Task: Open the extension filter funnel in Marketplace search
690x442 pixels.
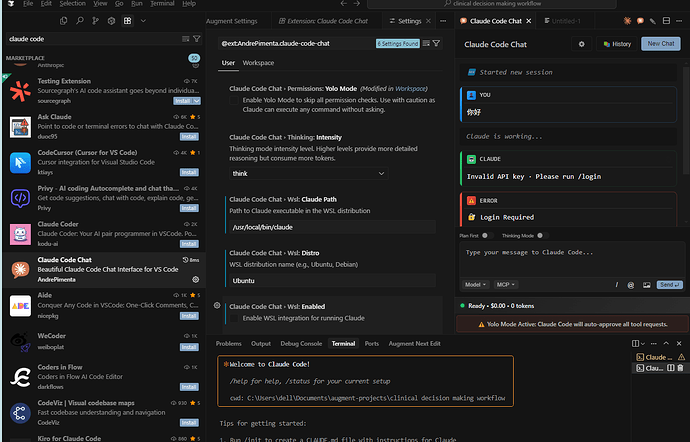Action: pos(197,39)
